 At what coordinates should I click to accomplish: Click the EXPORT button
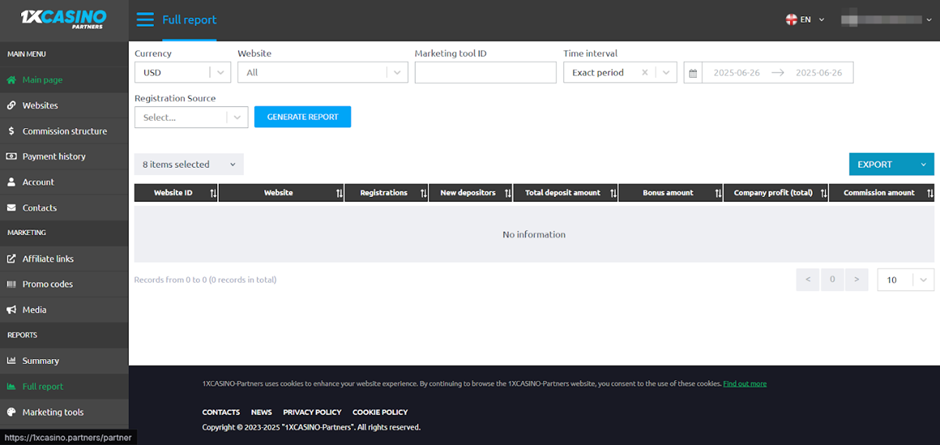tap(876, 164)
